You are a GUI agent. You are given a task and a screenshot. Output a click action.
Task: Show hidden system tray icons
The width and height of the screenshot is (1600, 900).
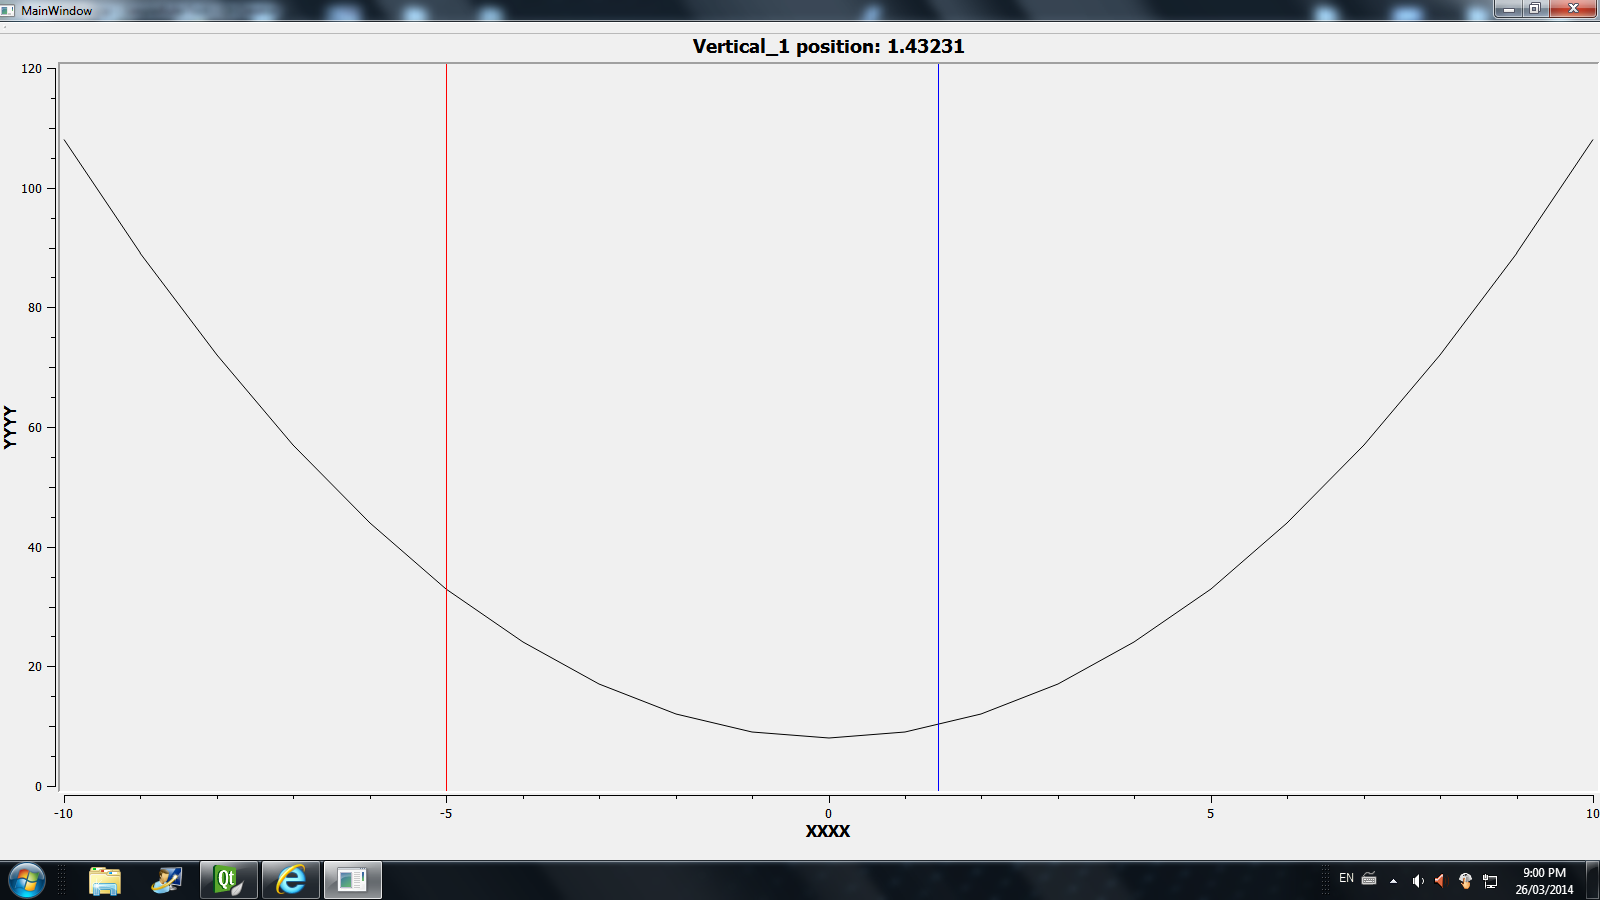tap(1393, 881)
